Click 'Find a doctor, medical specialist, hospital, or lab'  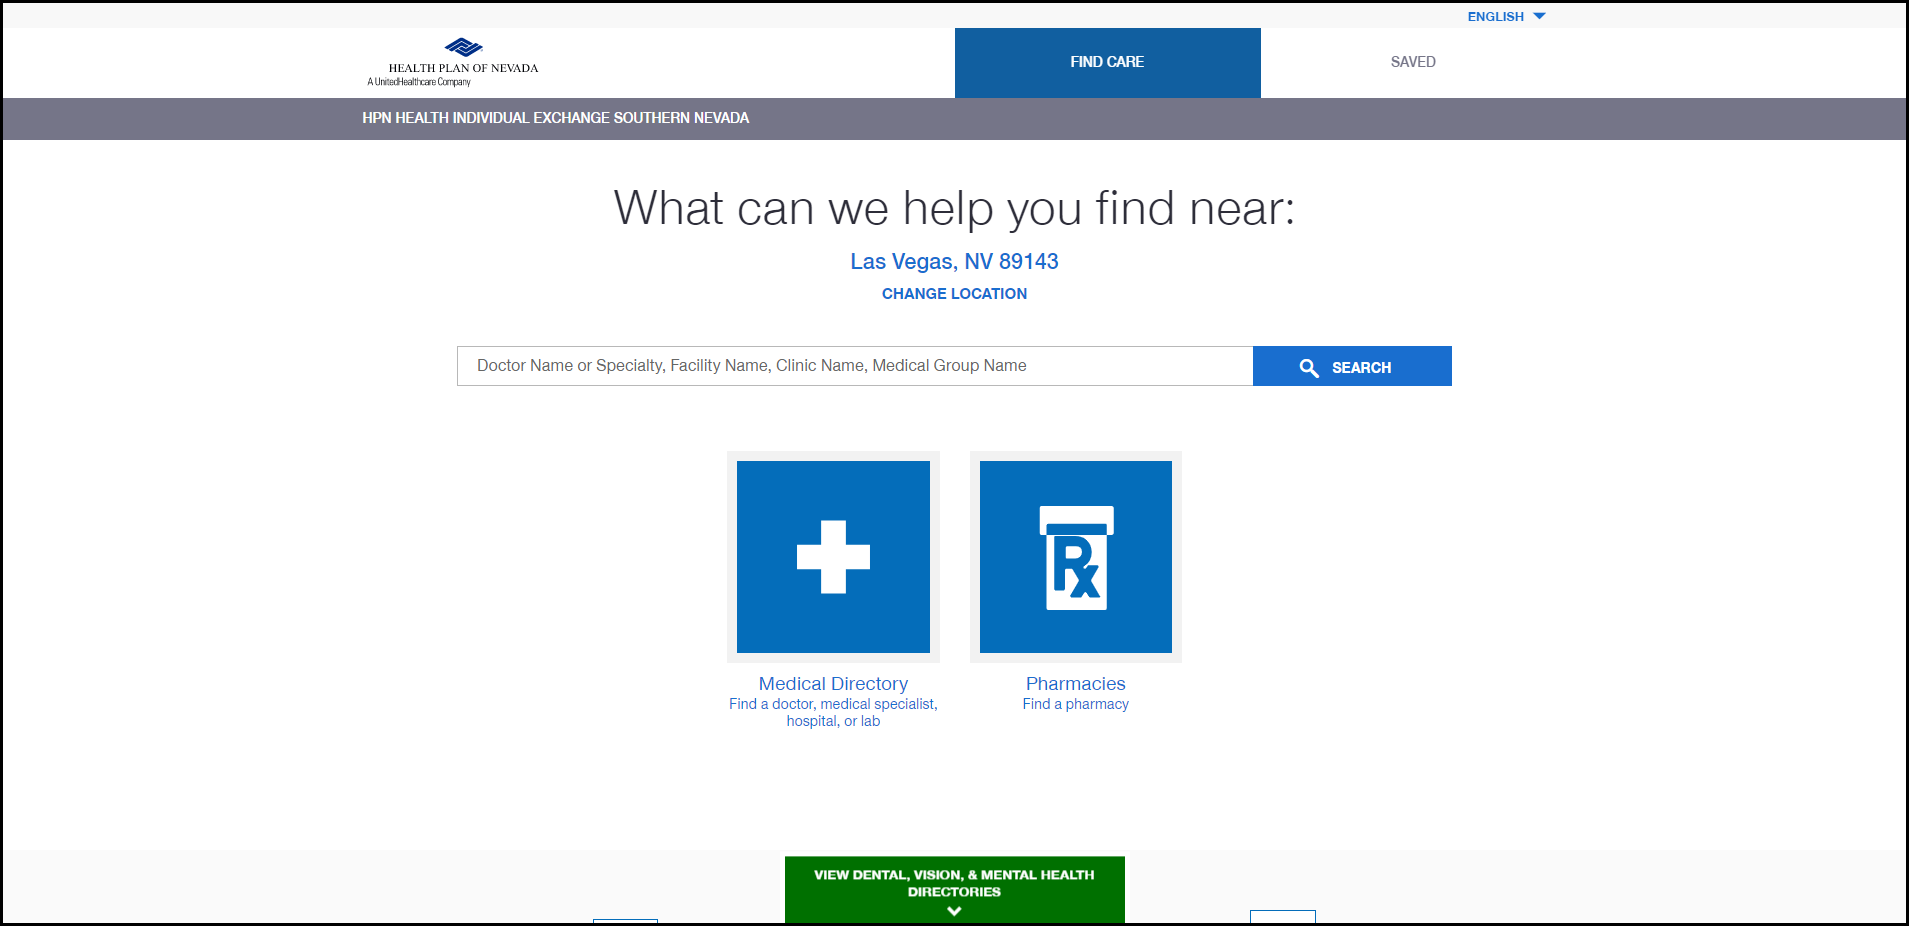[833, 712]
